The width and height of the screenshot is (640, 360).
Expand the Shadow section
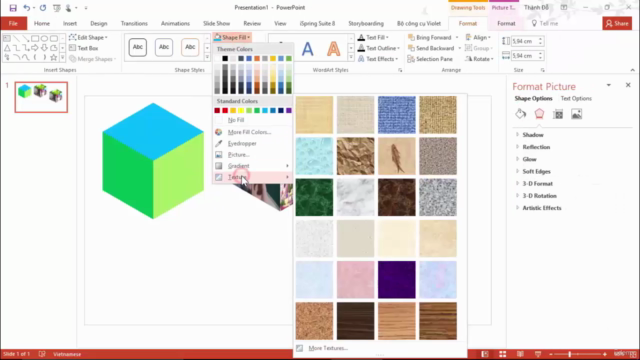(x=533, y=135)
